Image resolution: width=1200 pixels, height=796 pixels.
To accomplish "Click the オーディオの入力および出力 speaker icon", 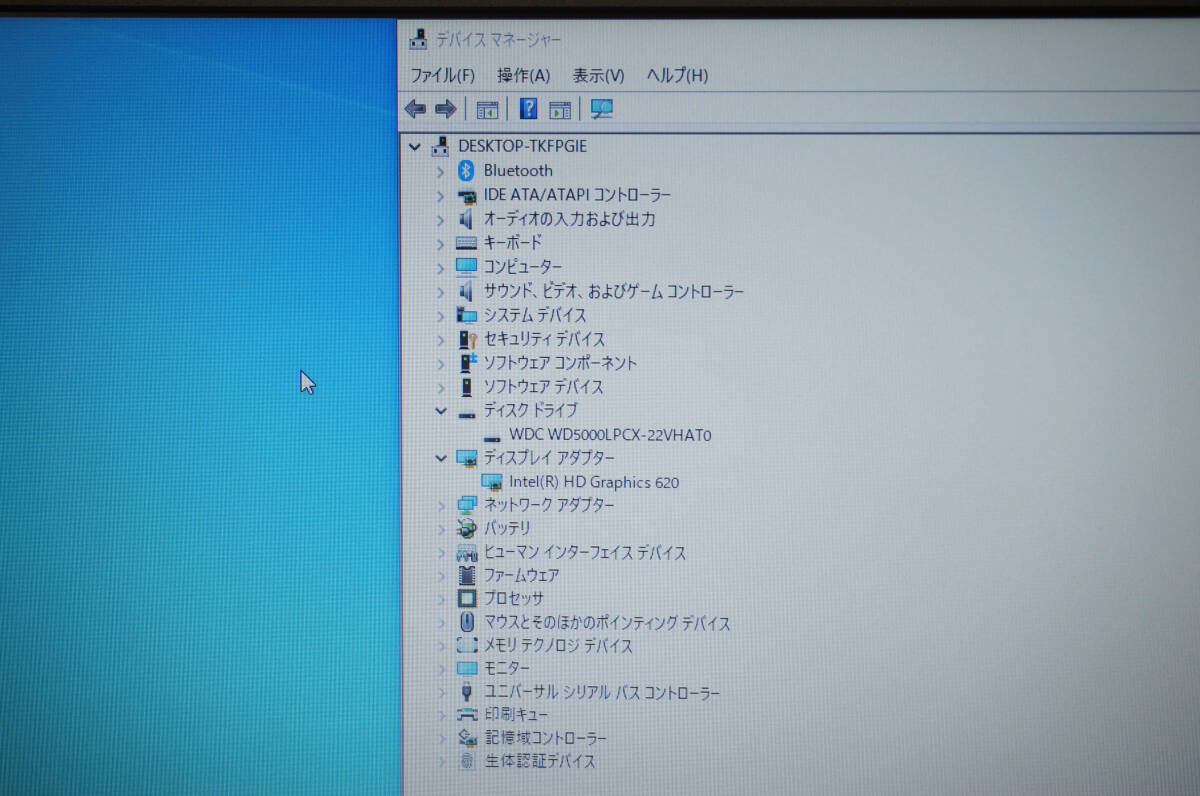I will 466,218.
